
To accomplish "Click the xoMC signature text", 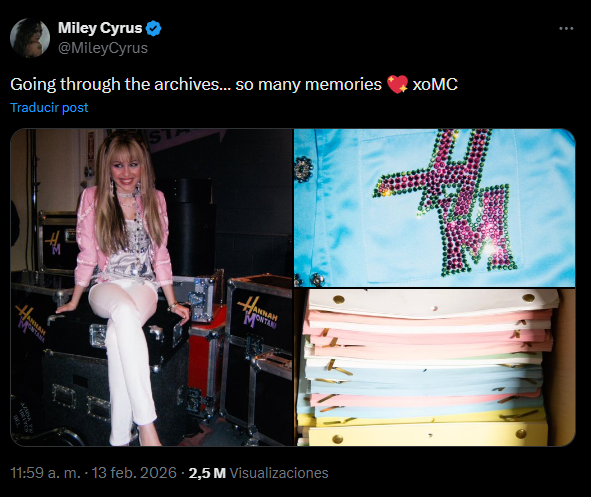I will pyautogui.click(x=435, y=84).
